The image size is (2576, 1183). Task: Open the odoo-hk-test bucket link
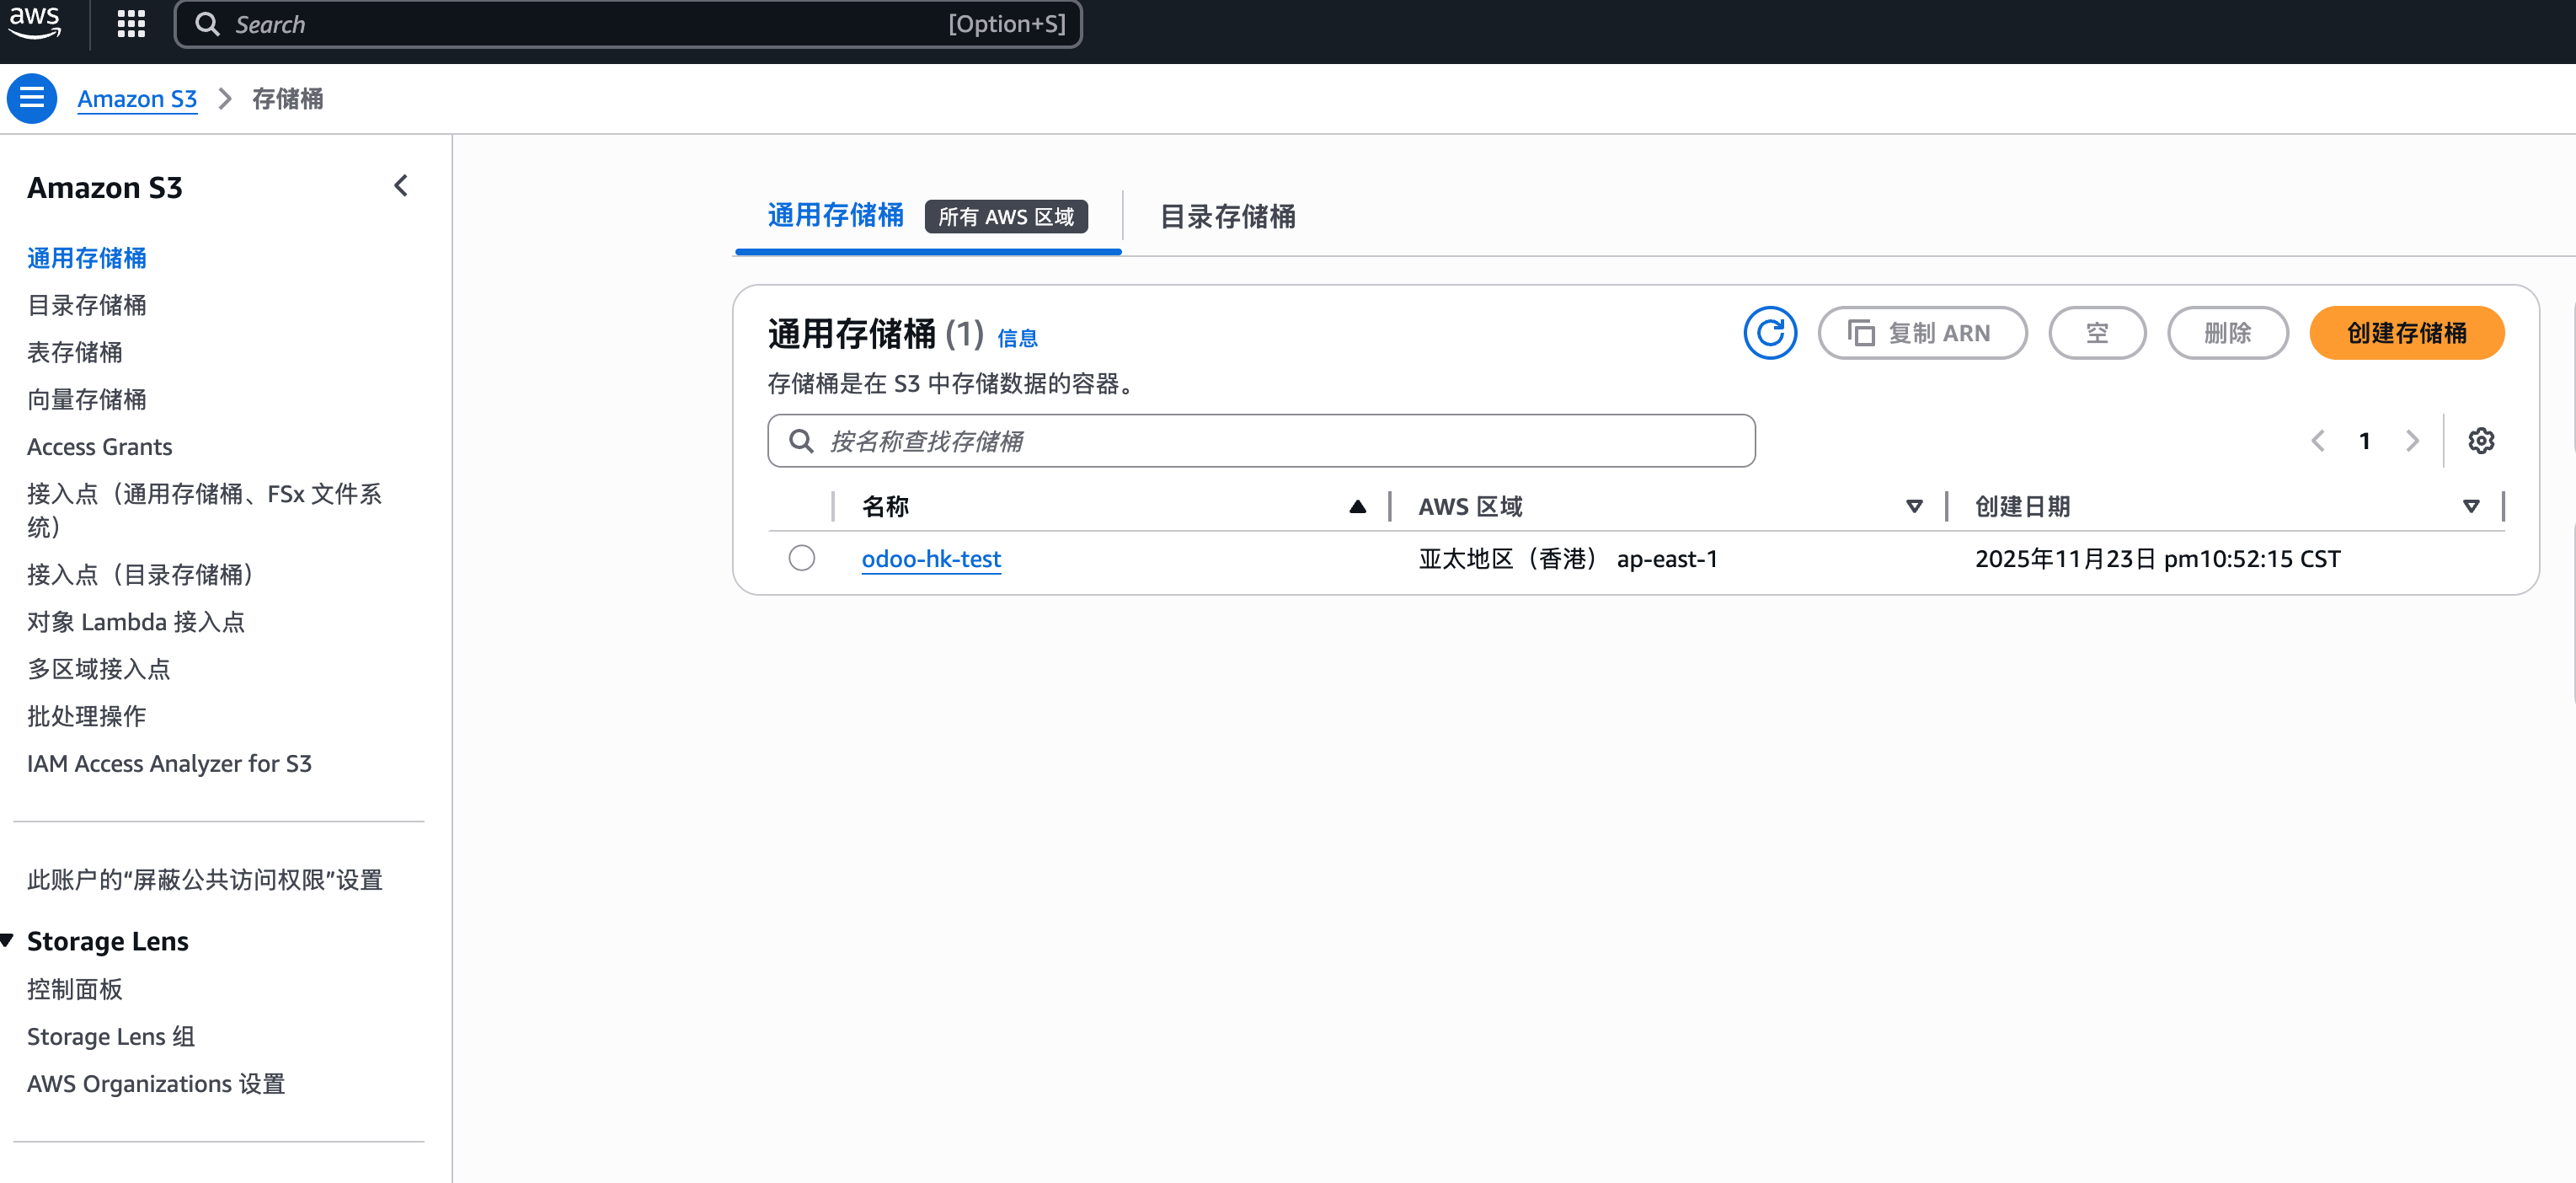tap(931, 559)
